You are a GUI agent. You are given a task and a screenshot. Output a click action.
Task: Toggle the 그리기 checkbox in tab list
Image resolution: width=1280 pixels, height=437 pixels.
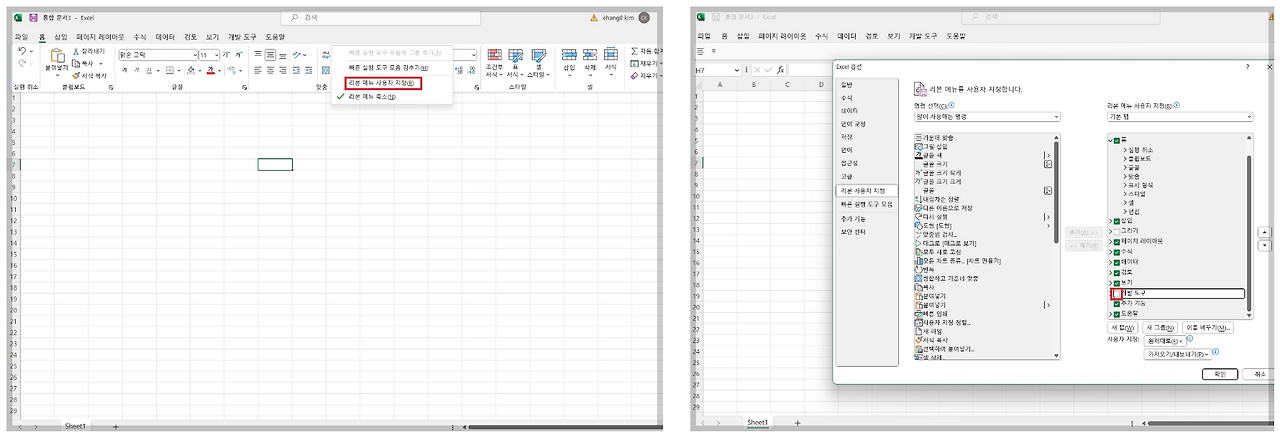tap(1117, 230)
